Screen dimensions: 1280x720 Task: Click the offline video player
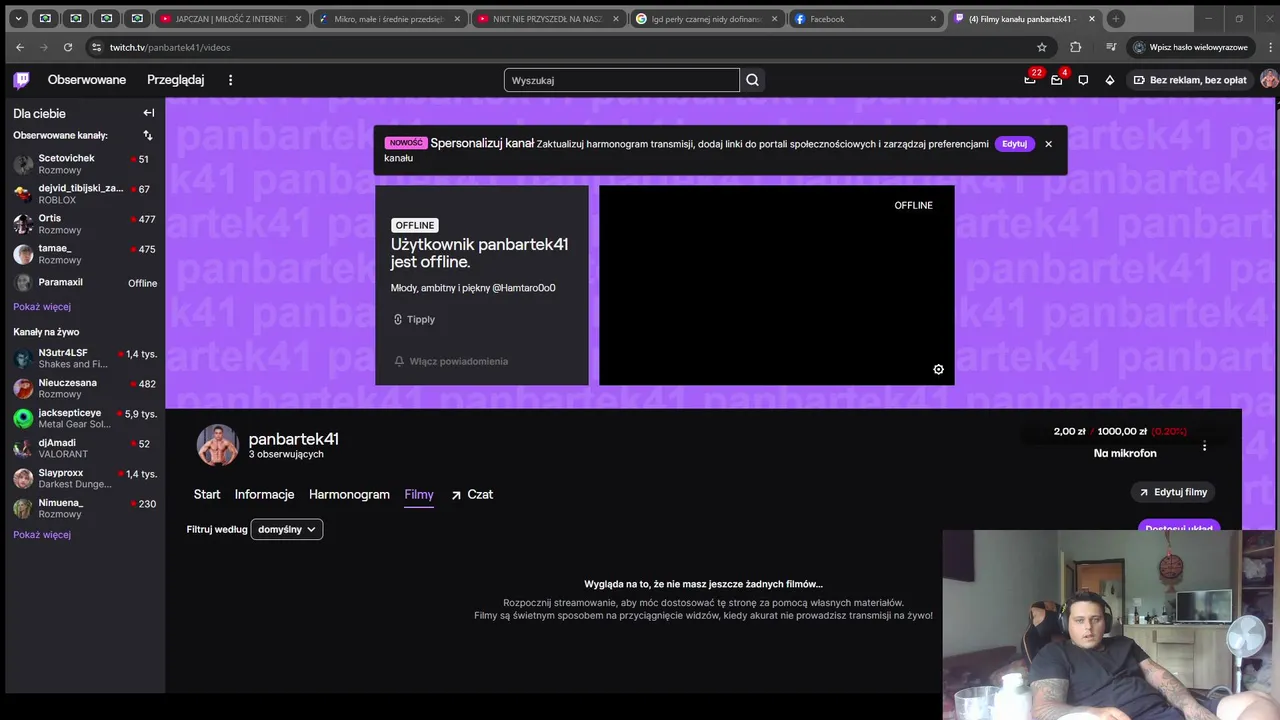coord(777,285)
